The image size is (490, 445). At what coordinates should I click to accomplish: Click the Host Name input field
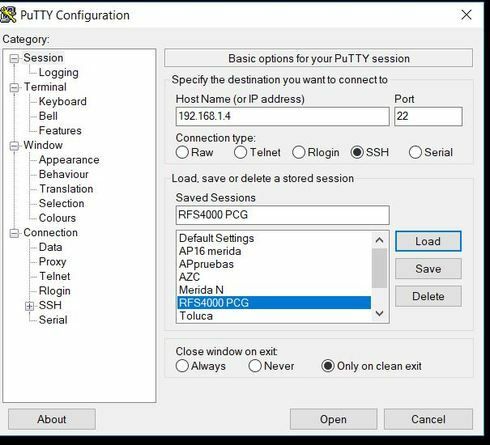(282, 116)
